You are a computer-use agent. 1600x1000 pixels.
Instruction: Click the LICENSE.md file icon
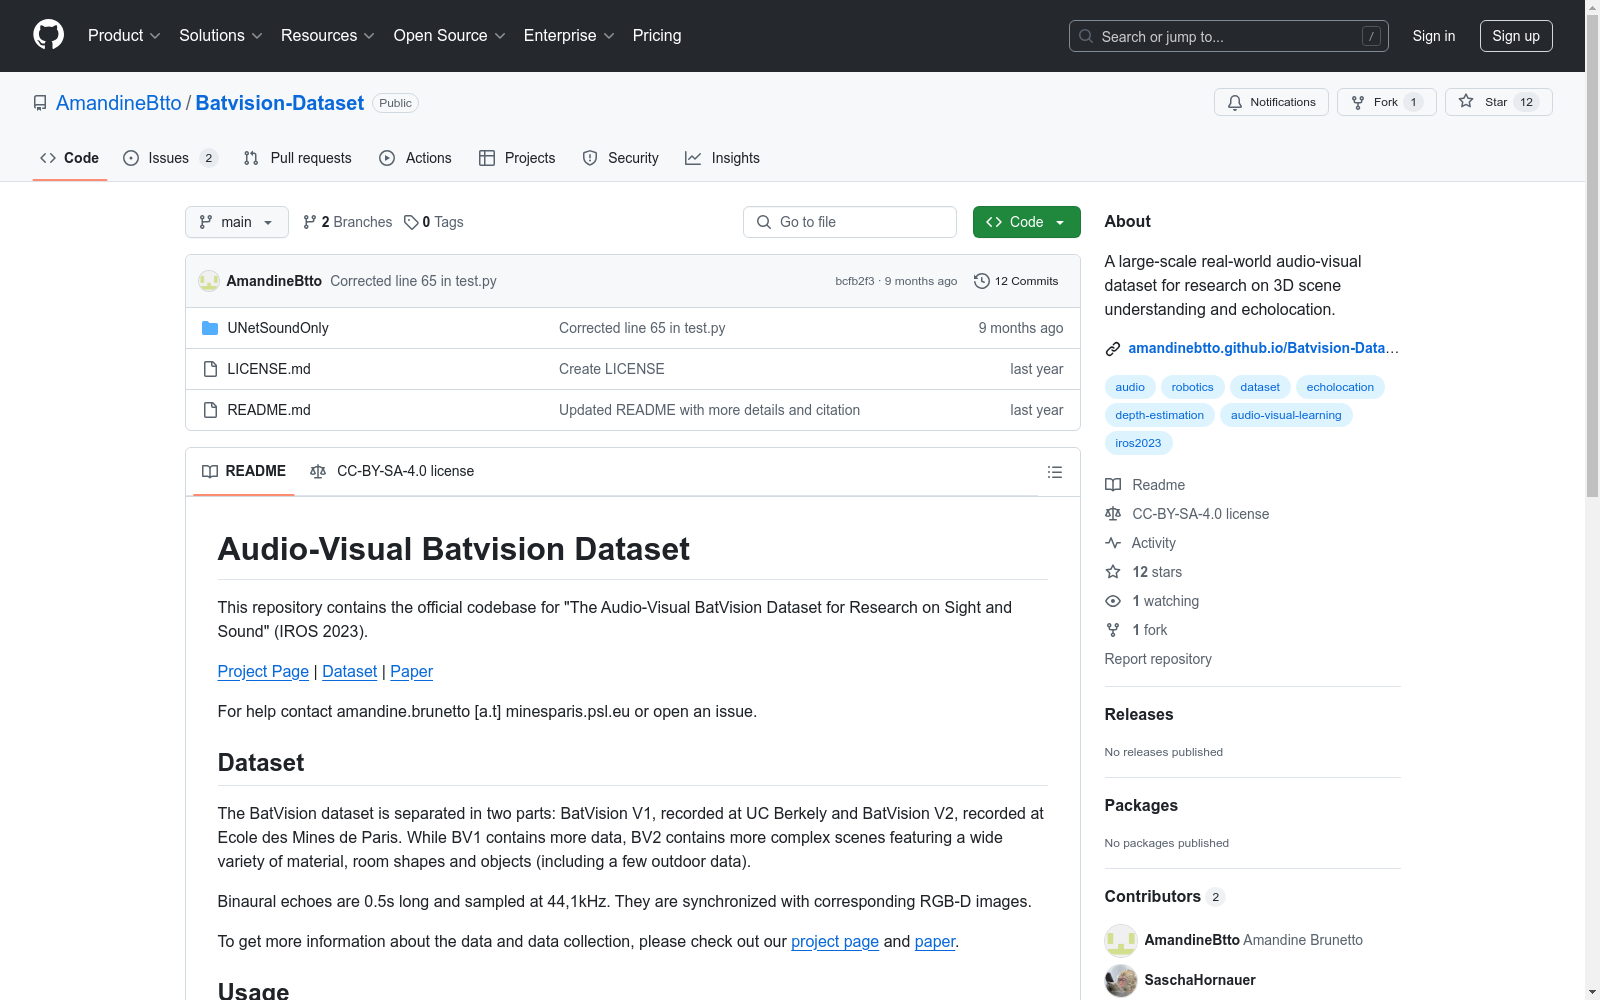[x=210, y=369]
